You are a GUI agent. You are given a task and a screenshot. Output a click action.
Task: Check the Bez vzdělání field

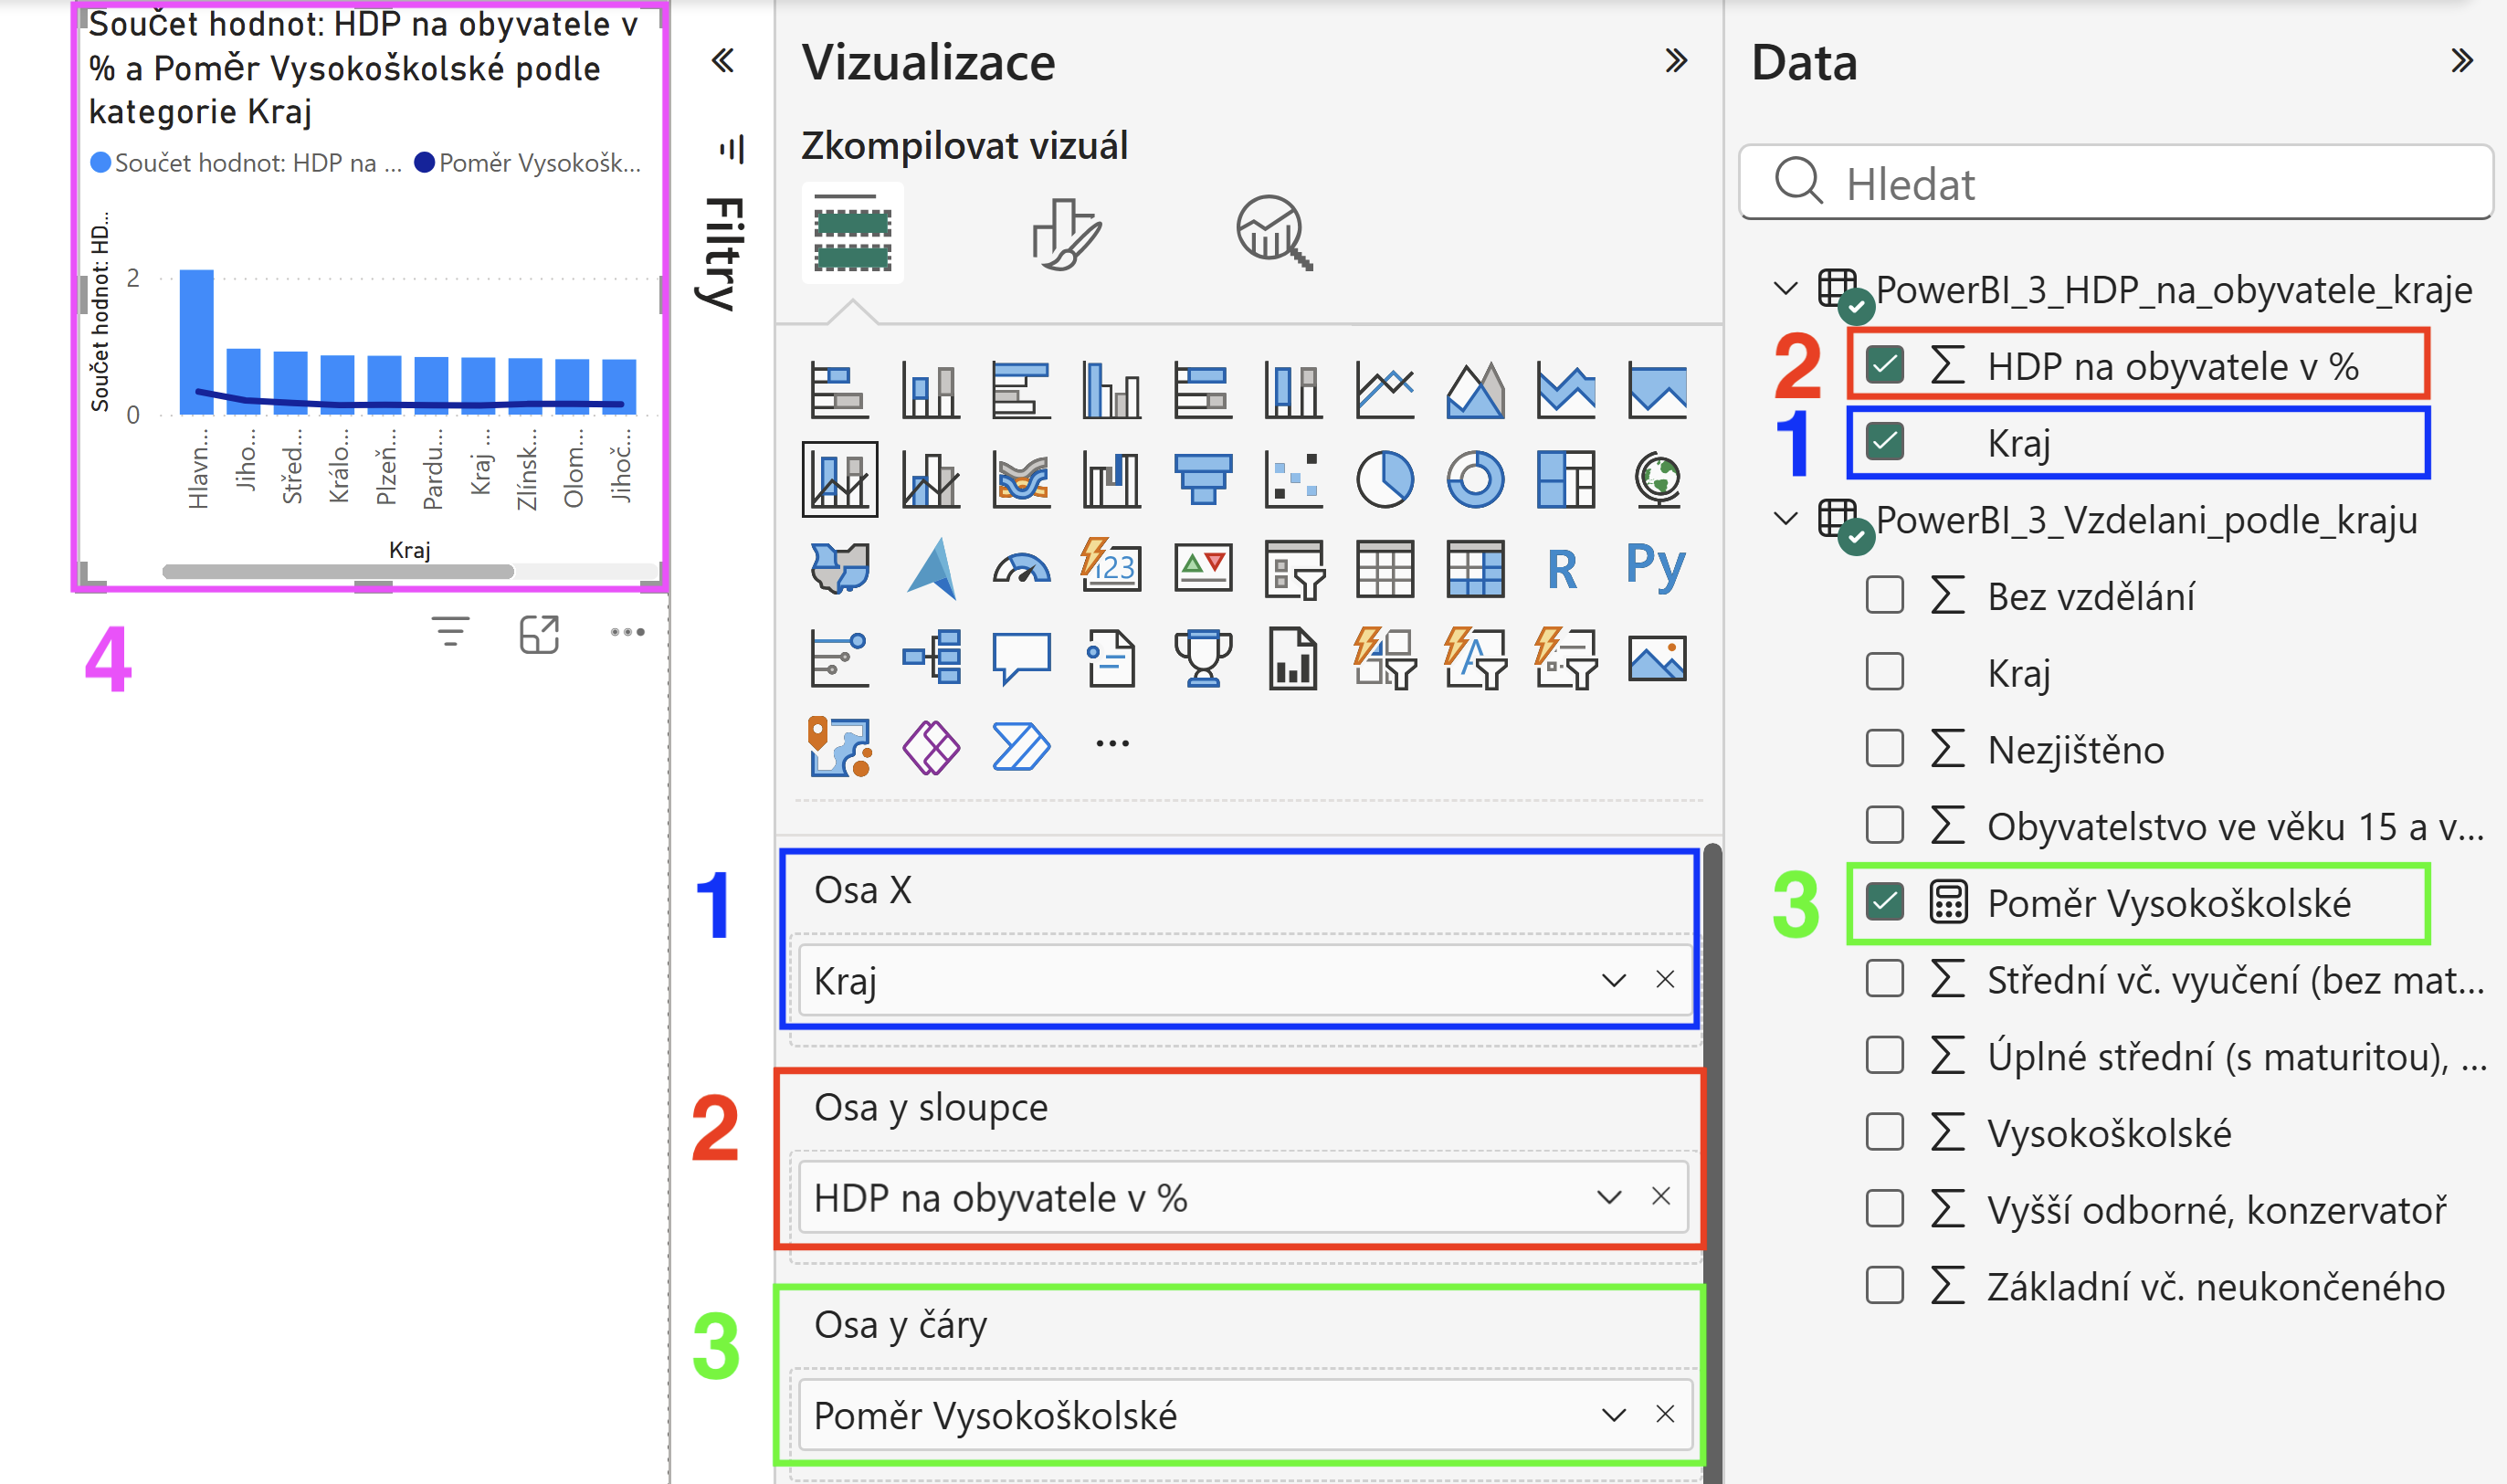pyautogui.click(x=1884, y=595)
